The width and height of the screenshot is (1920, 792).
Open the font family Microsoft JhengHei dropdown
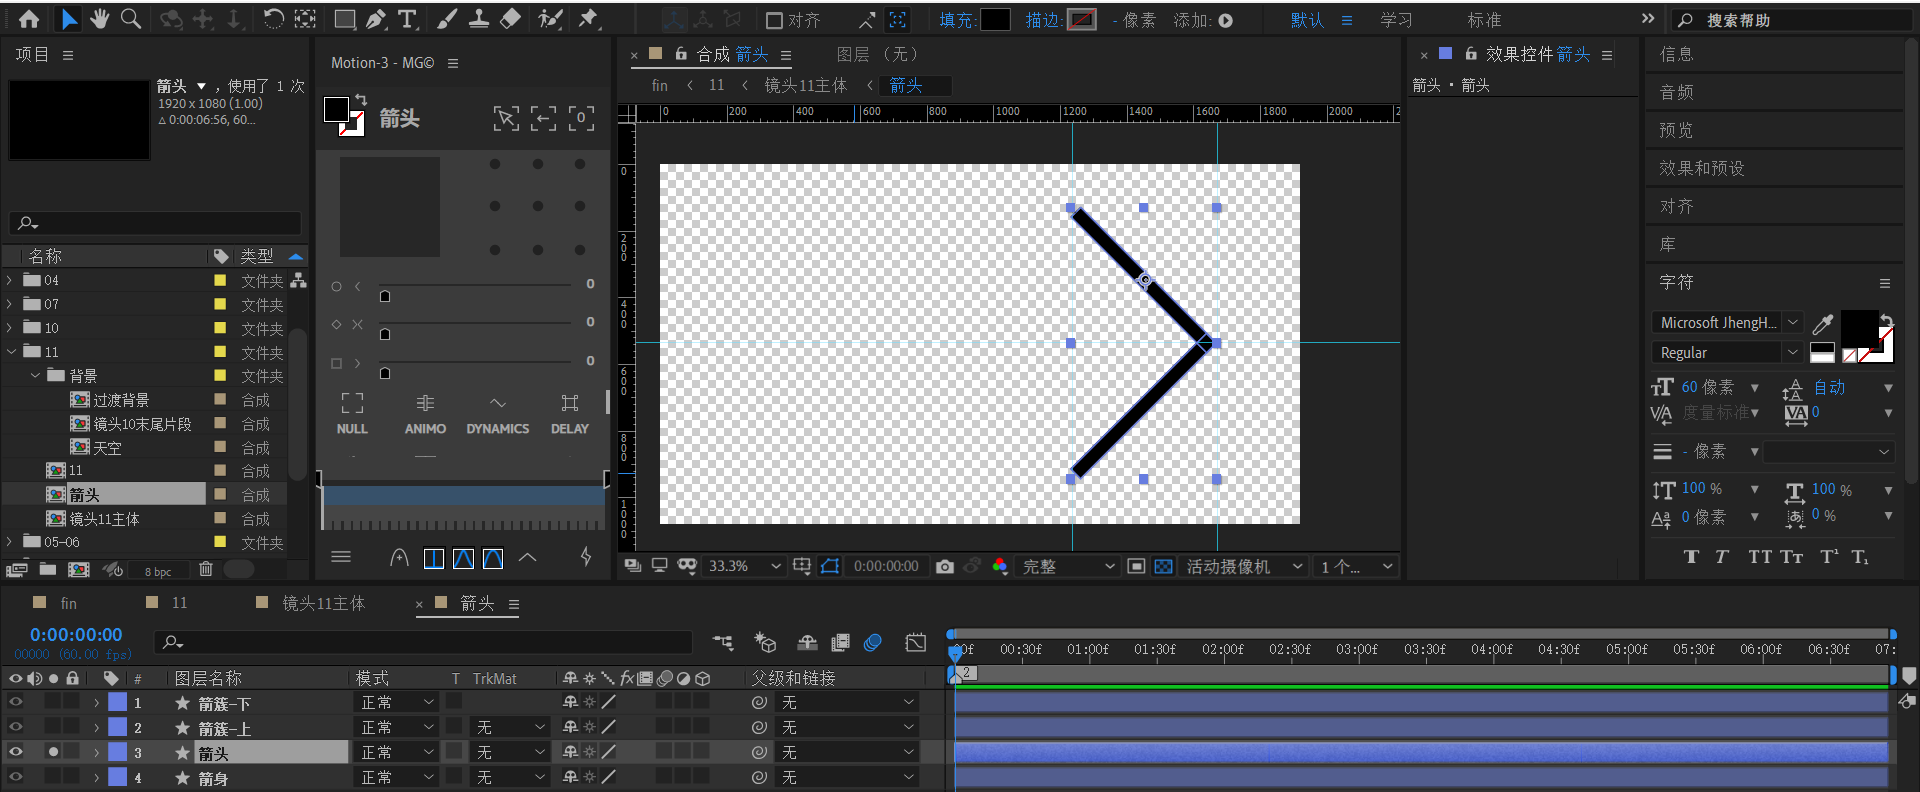click(1727, 322)
